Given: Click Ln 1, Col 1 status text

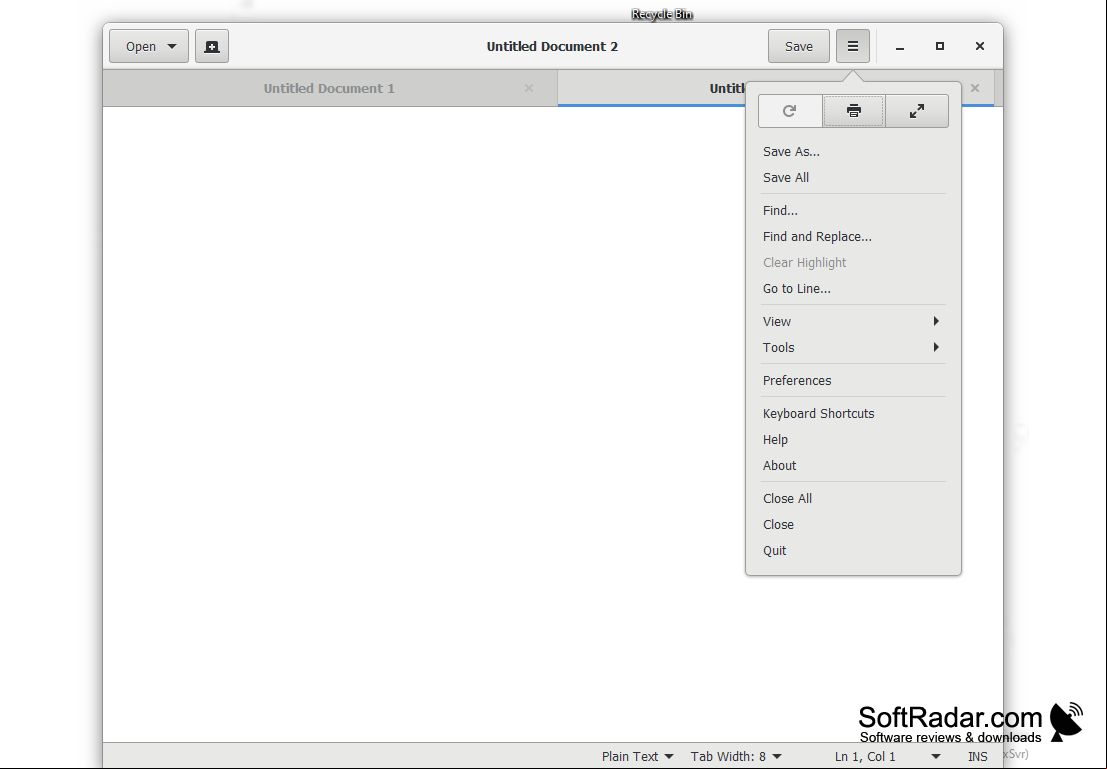Looking at the screenshot, I should pyautogui.click(x=865, y=756).
